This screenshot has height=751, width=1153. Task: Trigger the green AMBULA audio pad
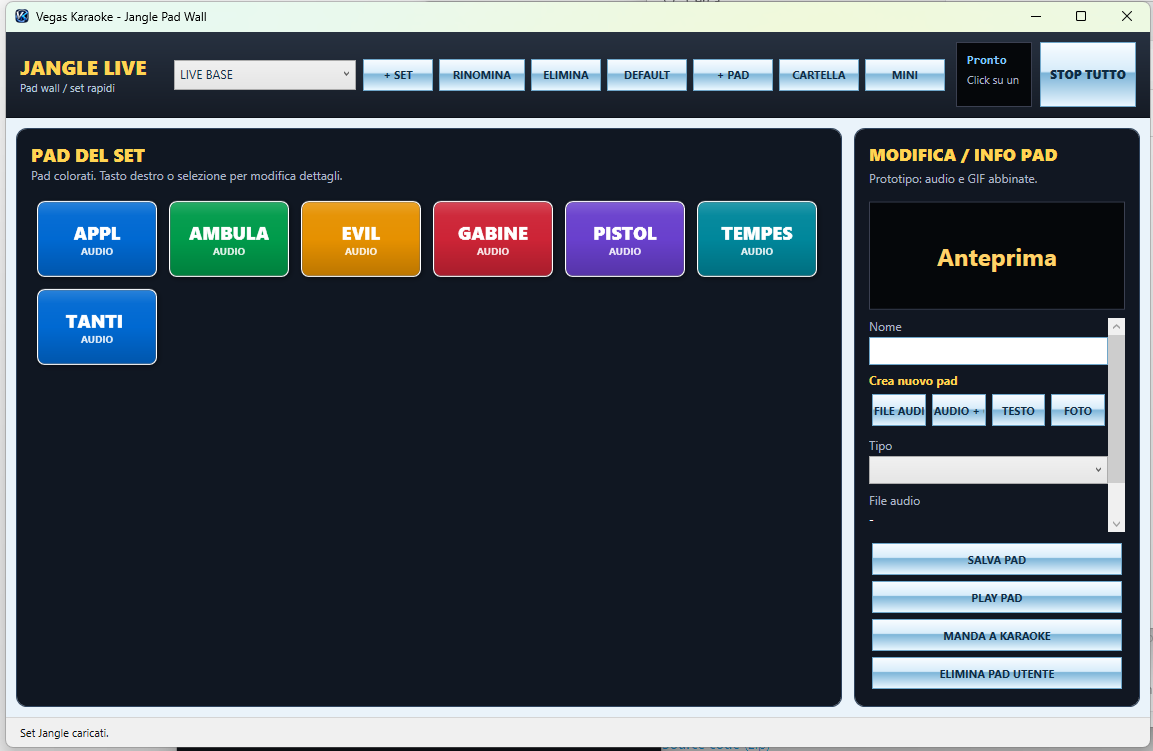(229, 239)
